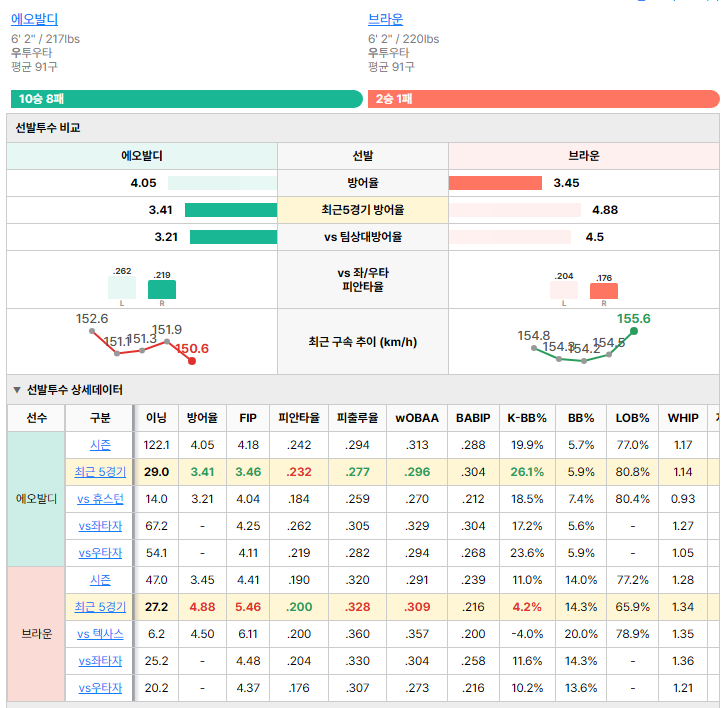Image resolution: width=726 pixels, height=708 pixels.
Task: Click the 4.88 value in comparison table
Action: 605,210
